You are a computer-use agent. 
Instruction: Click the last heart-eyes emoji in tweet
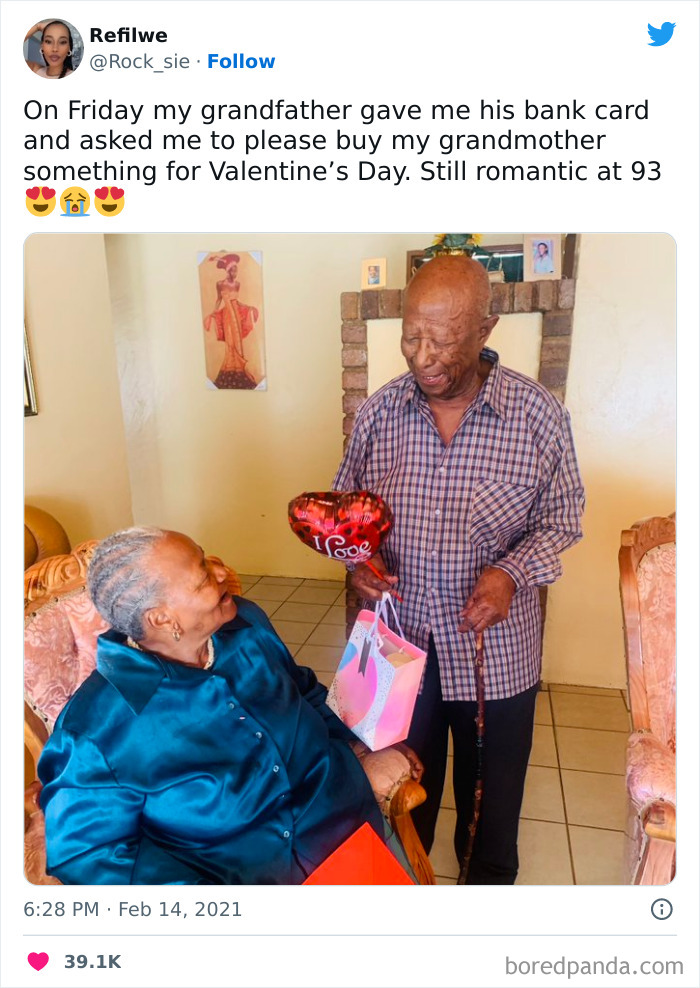pyautogui.click(x=110, y=202)
